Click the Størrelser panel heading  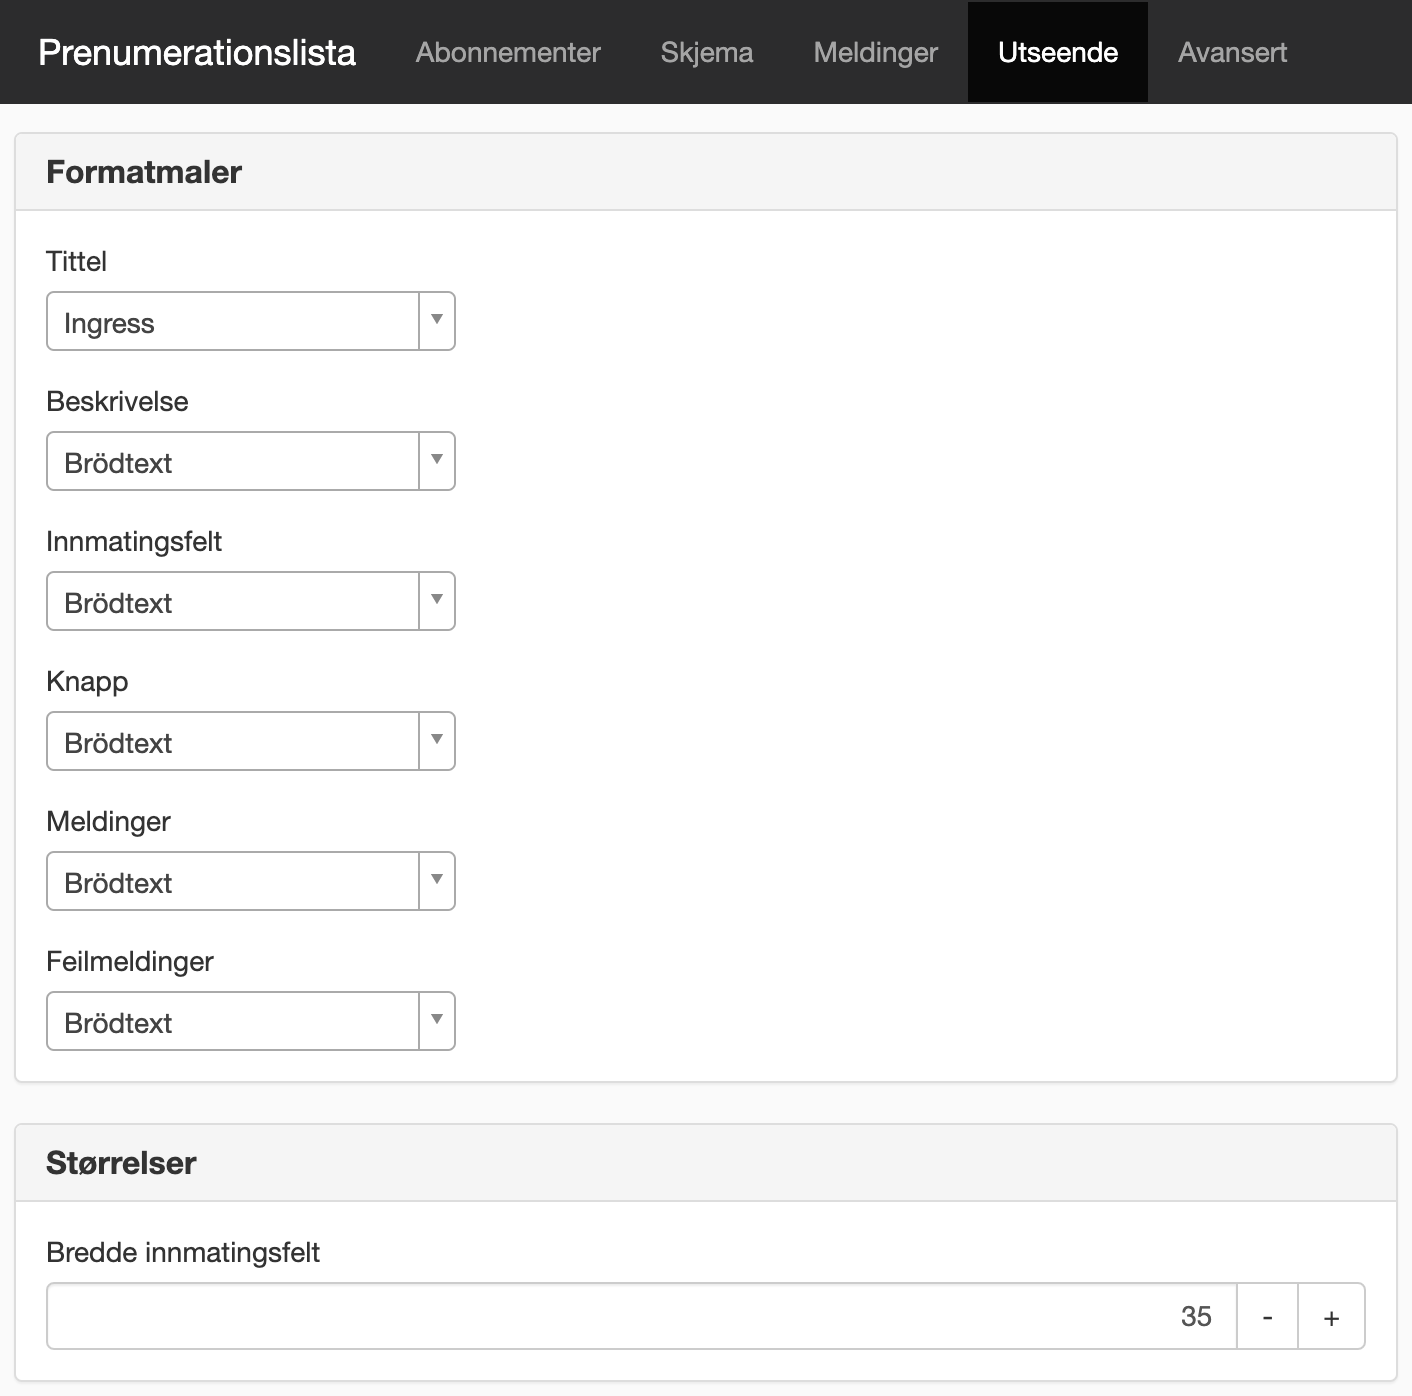click(121, 1163)
